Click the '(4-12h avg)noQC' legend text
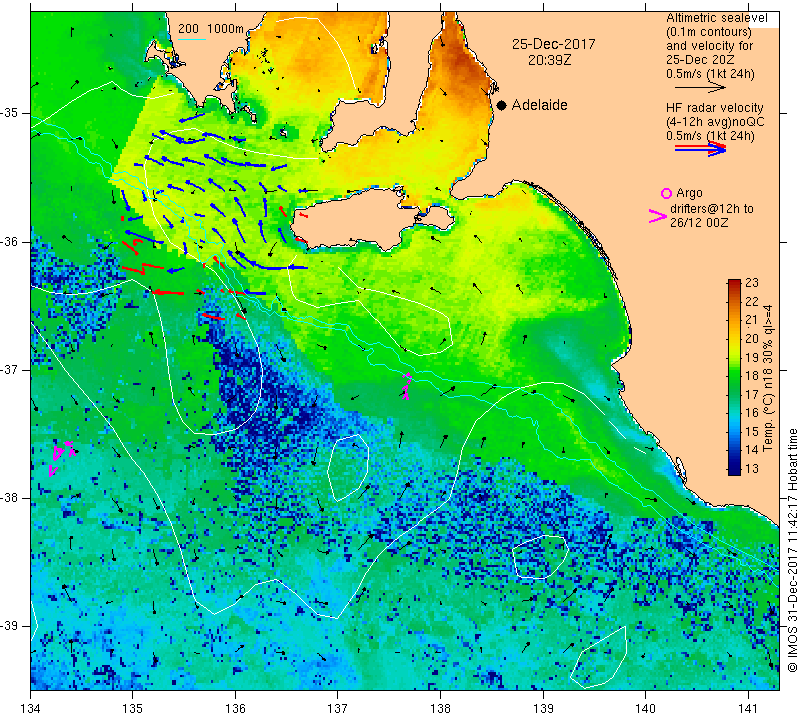 tap(715, 122)
